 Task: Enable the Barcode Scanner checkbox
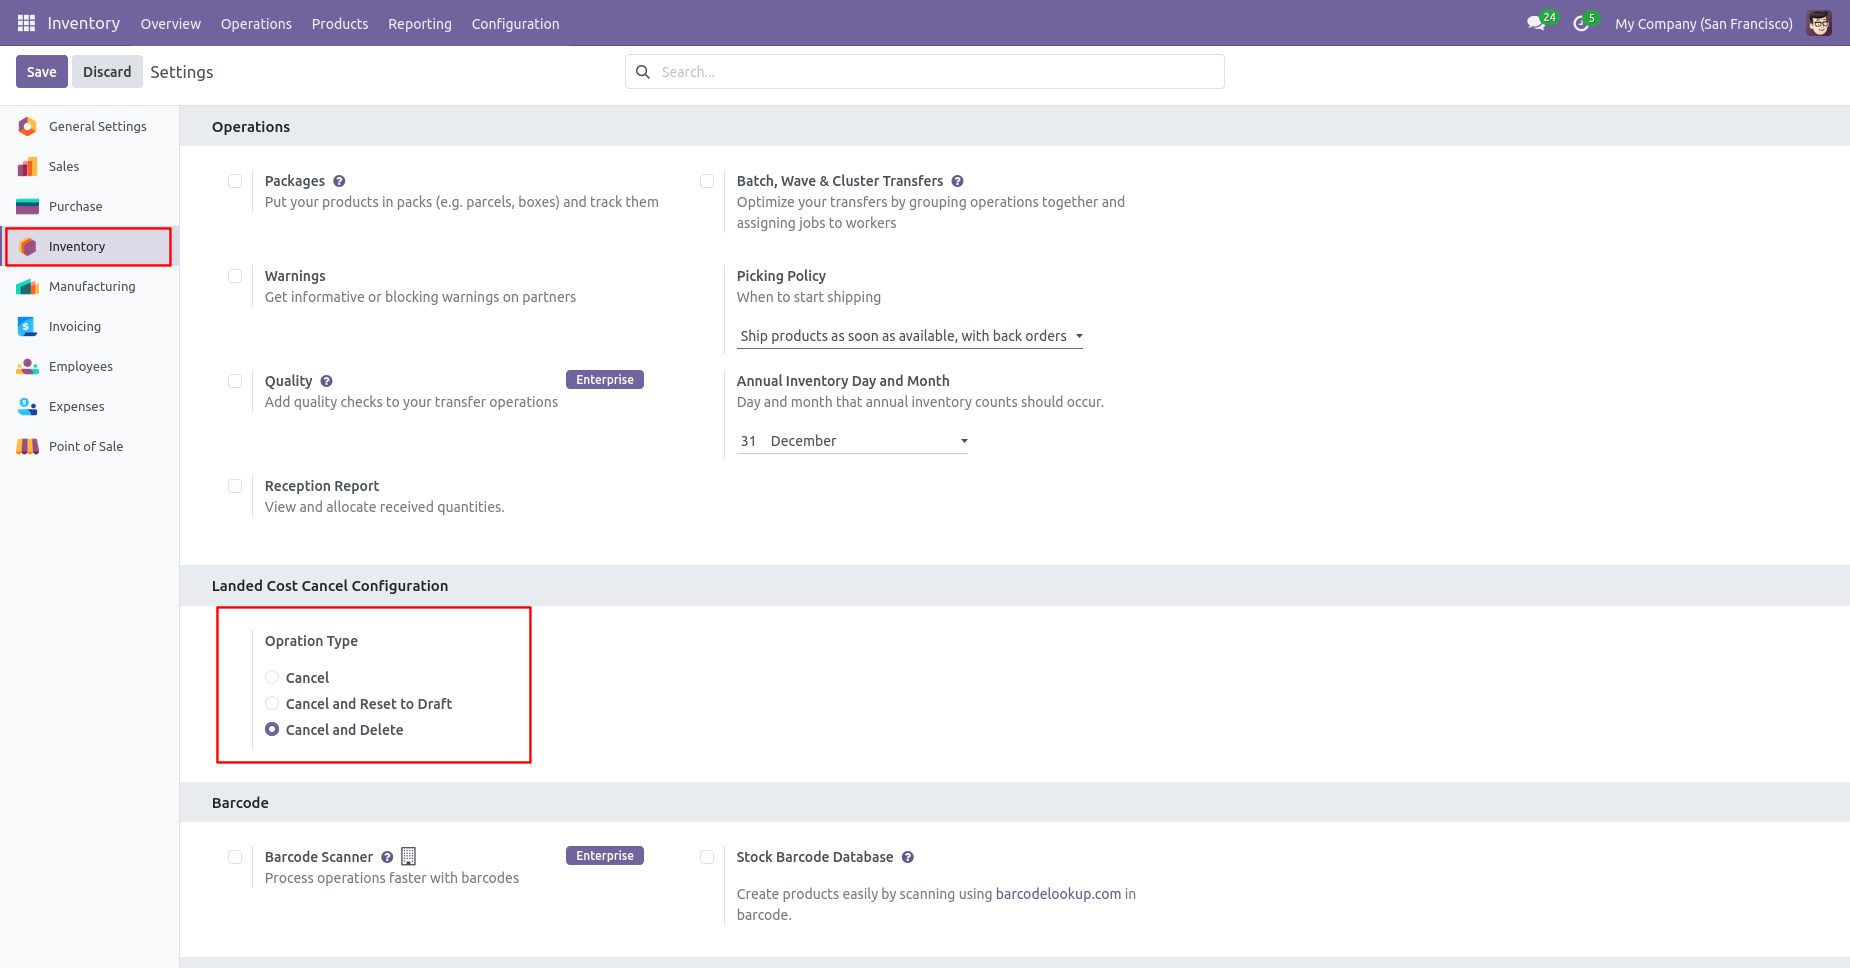[x=235, y=857]
